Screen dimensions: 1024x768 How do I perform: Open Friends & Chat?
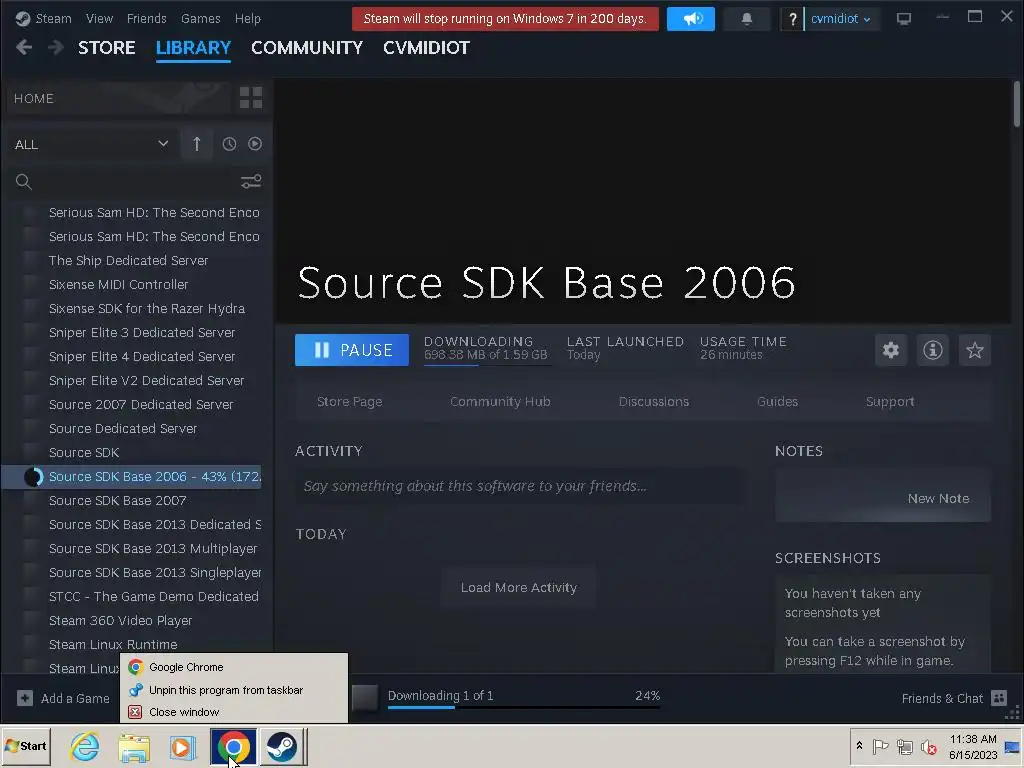(953, 698)
